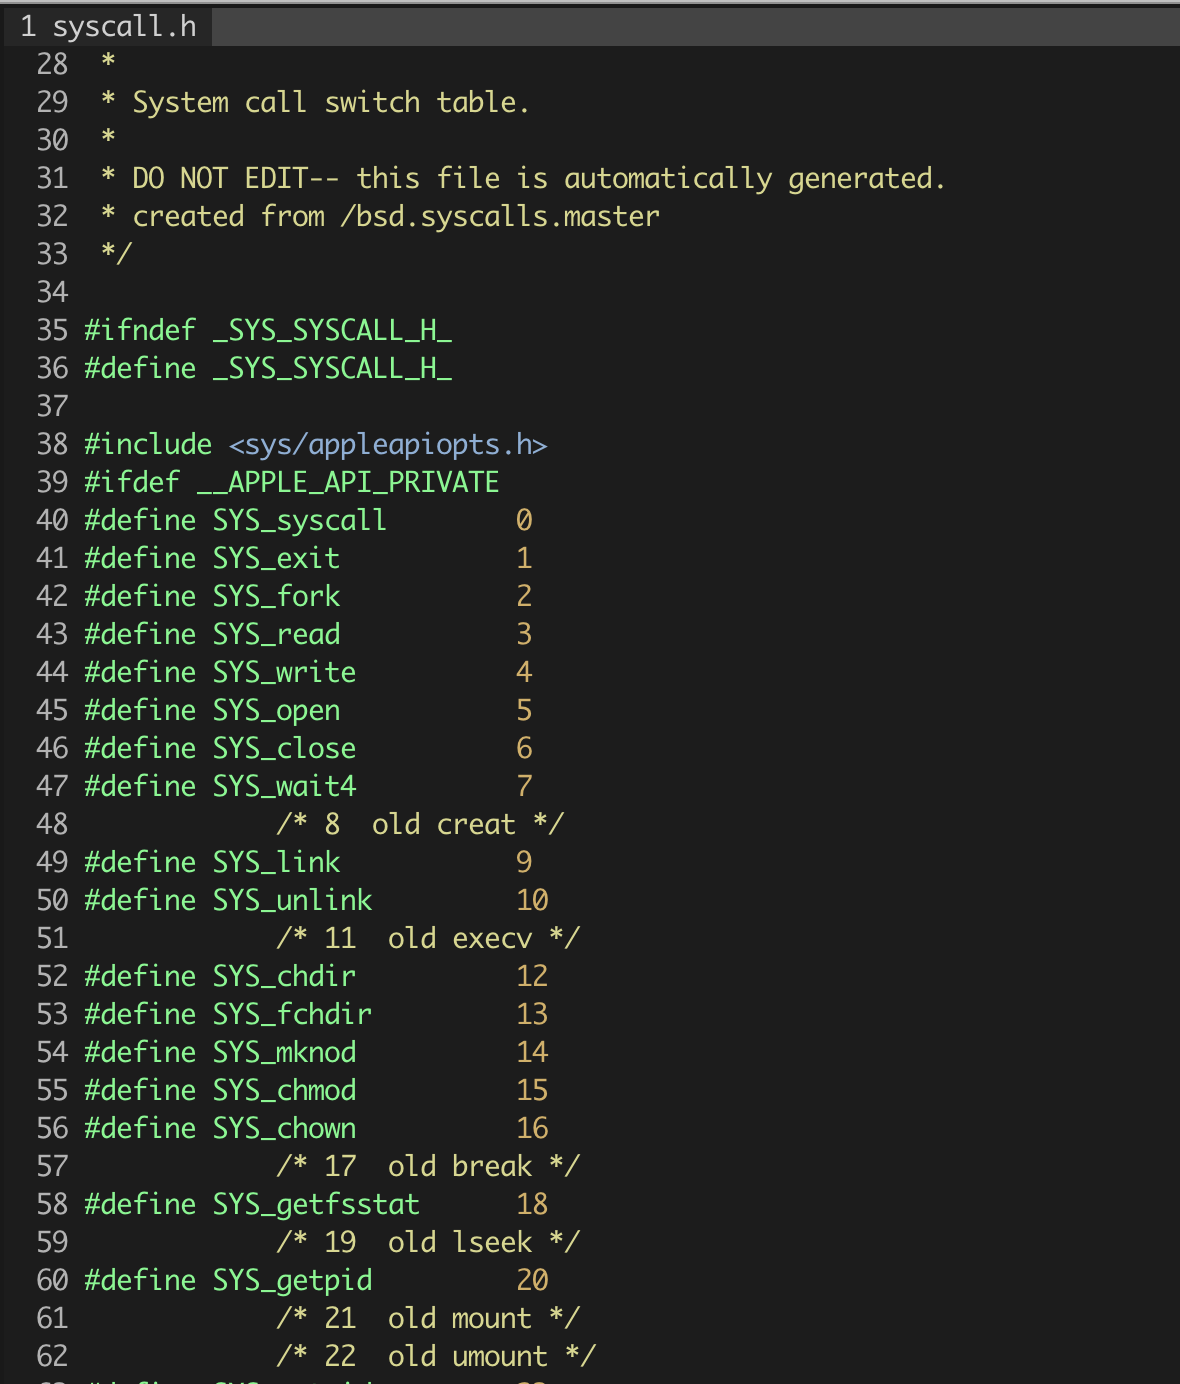Image resolution: width=1180 pixels, height=1384 pixels.
Task: Select the SYS_getpid macro name
Action: point(292,1279)
